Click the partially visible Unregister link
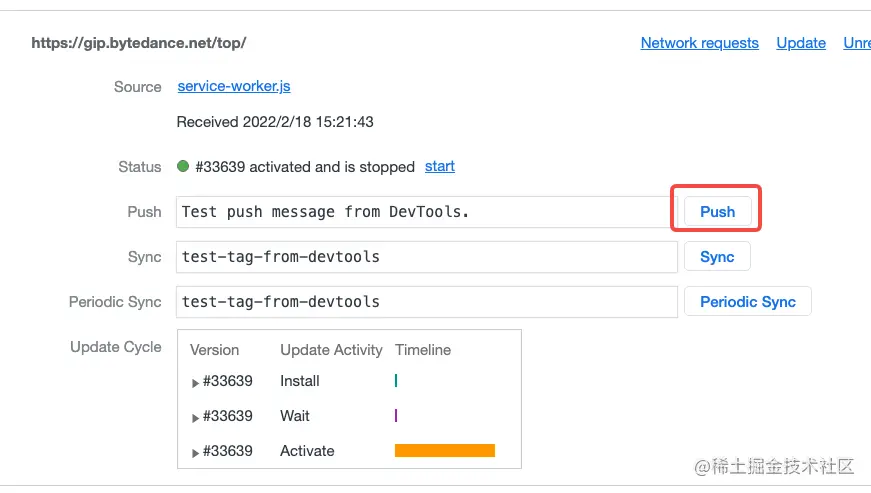Screen dimensions: 871x493 [856, 43]
